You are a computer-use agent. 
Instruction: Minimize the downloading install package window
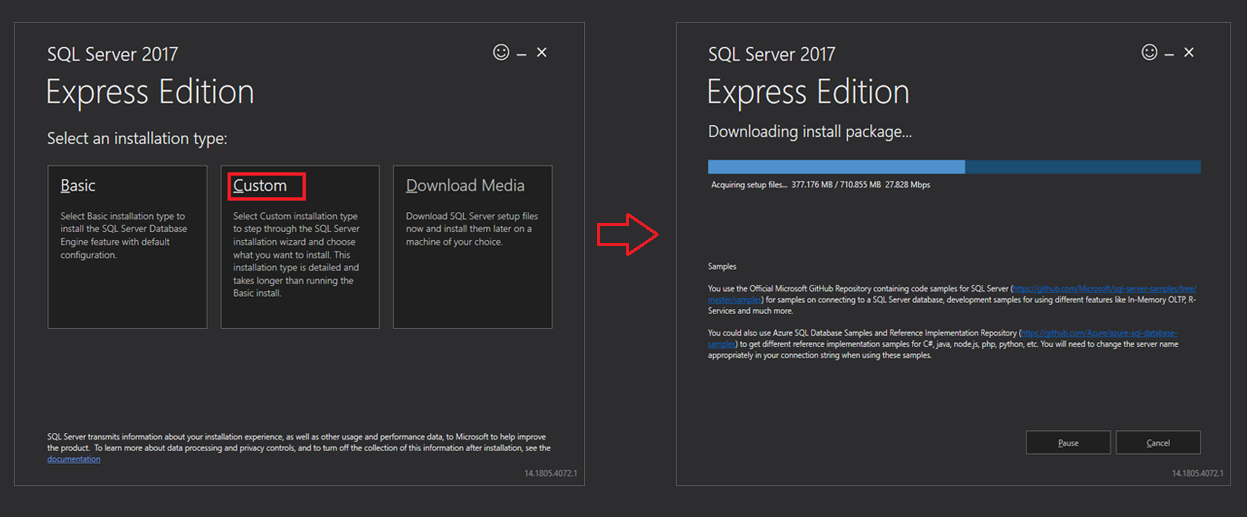[x=1169, y=53]
